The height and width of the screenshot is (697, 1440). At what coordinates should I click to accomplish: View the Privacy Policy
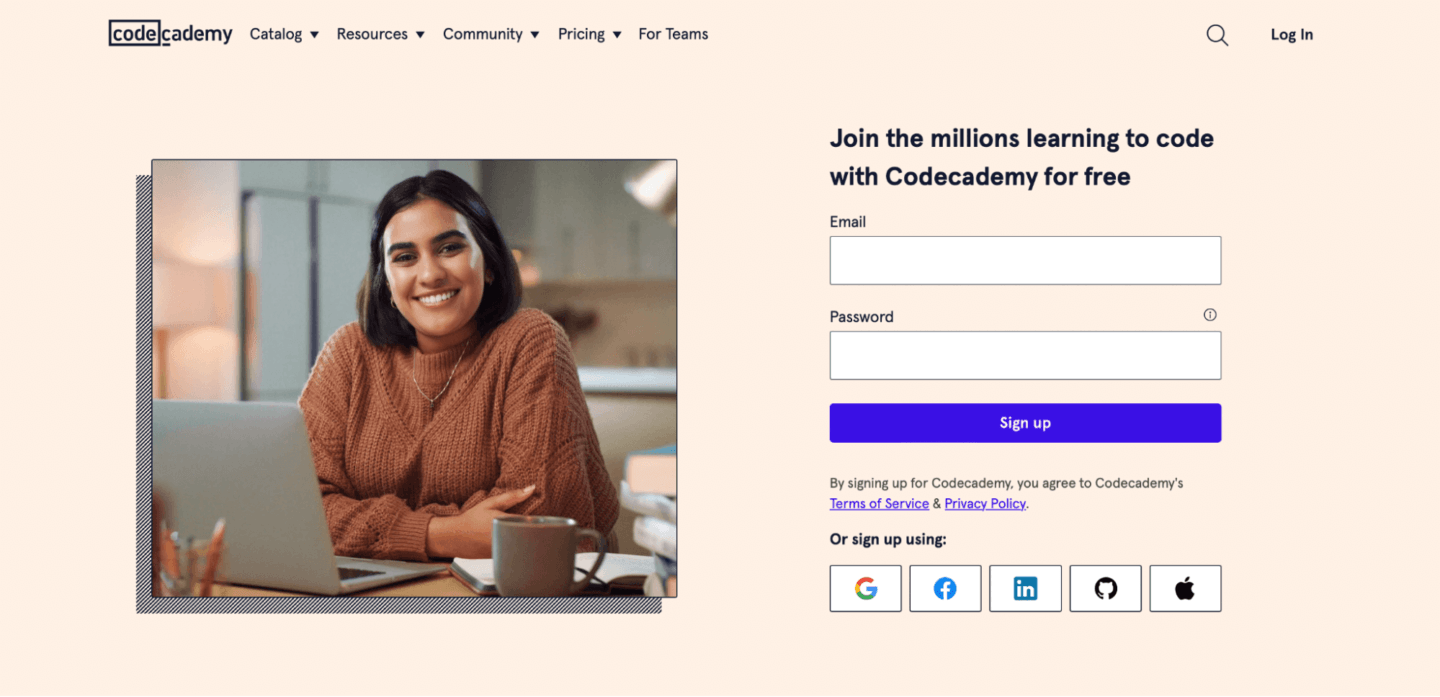pyautogui.click(x=984, y=503)
